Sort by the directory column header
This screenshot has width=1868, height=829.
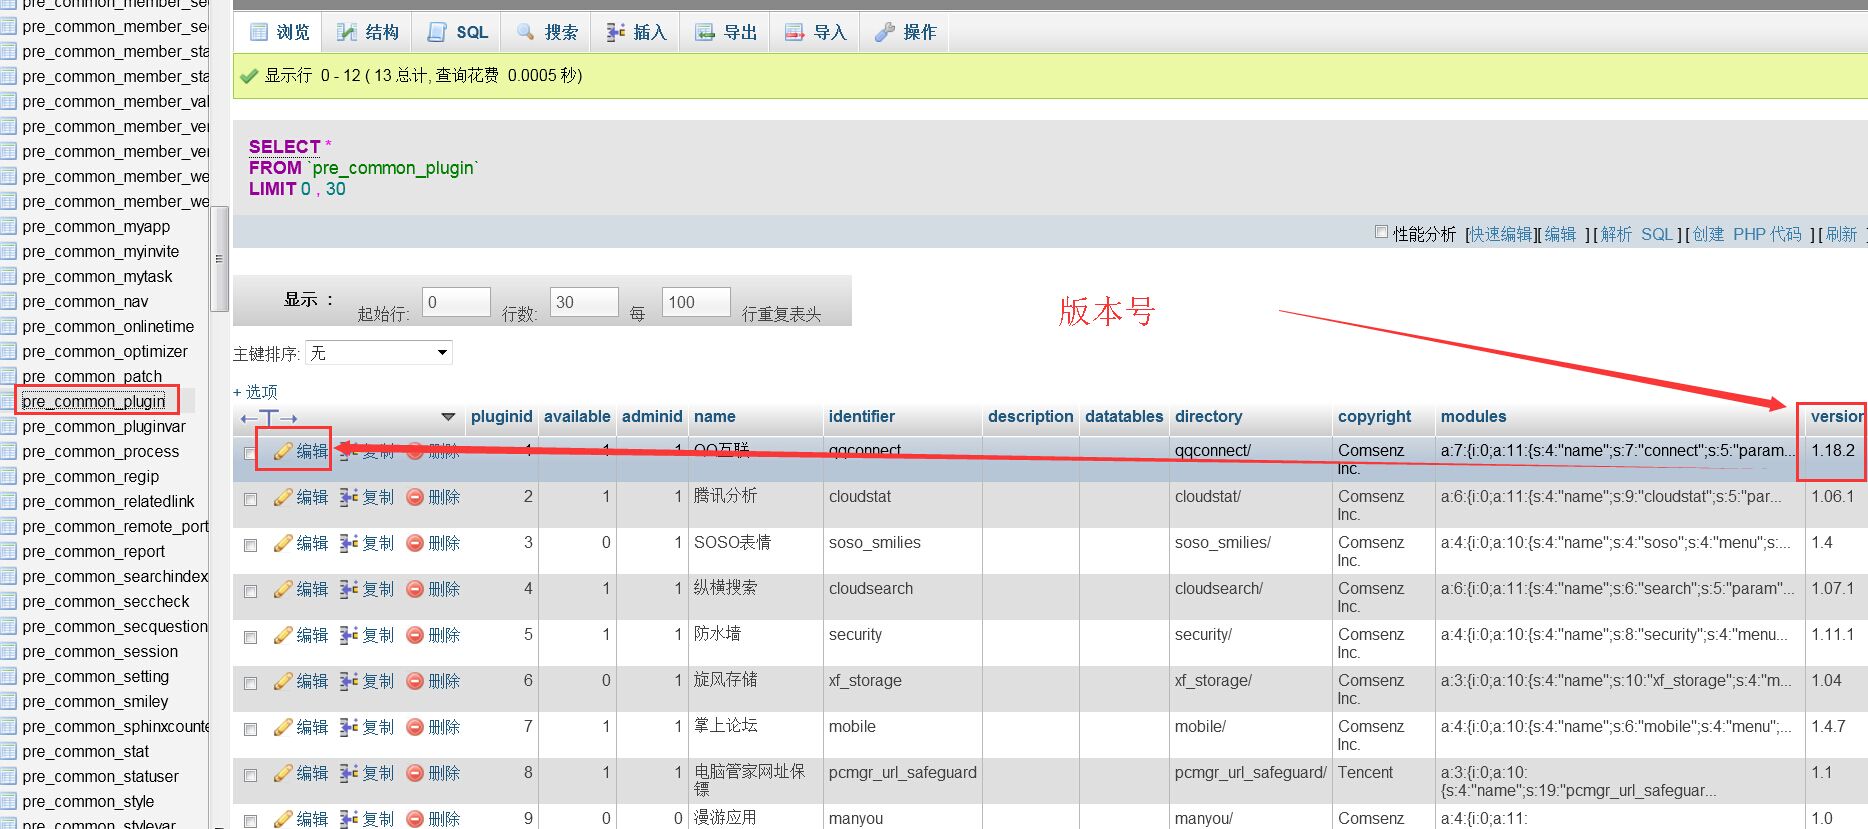coord(1208,417)
